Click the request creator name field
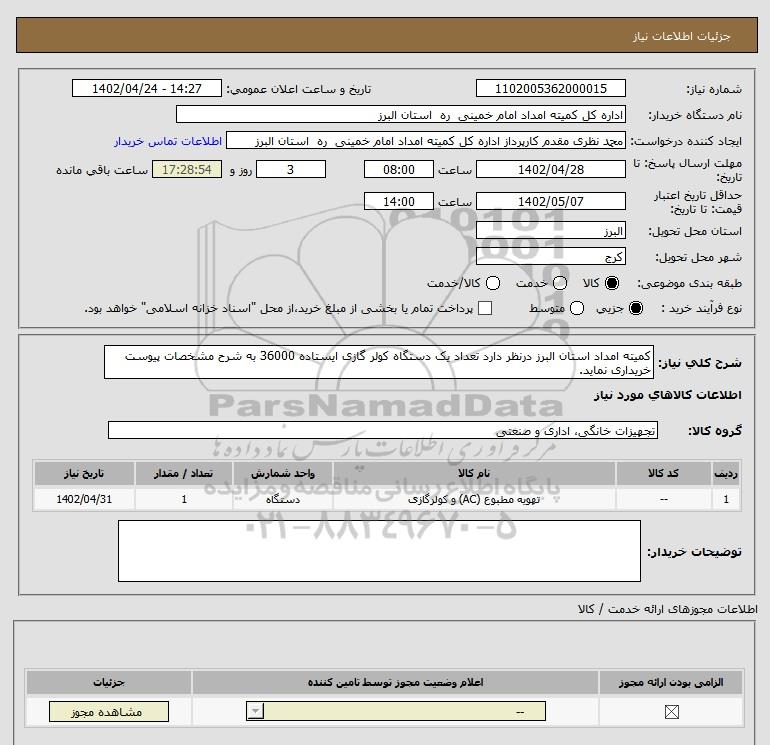 426,140
